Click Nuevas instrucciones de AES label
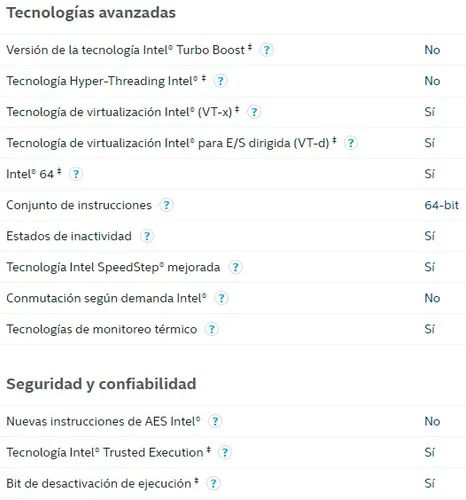Image resolution: width=466 pixels, height=500 pixels. tap(103, 421)
